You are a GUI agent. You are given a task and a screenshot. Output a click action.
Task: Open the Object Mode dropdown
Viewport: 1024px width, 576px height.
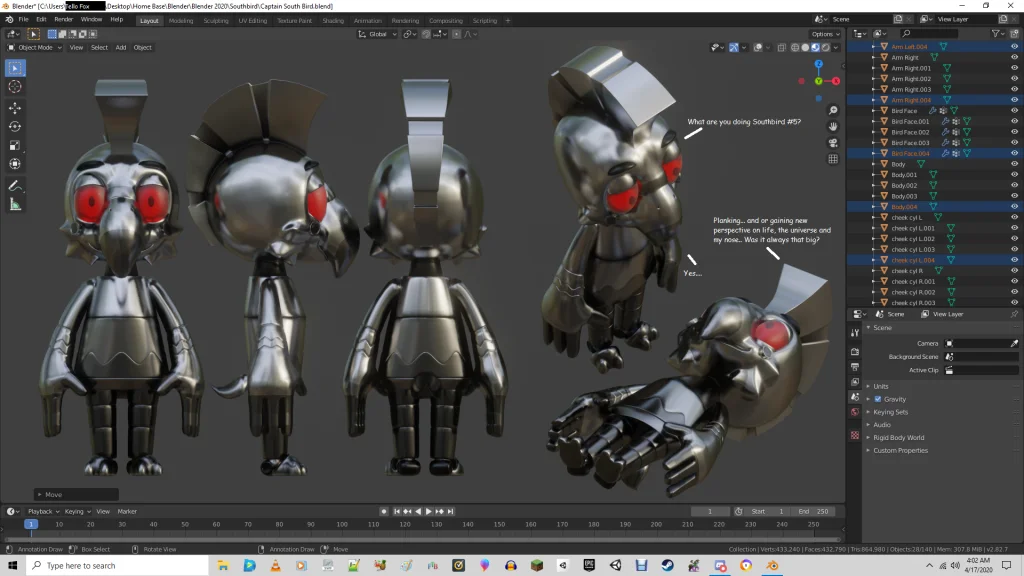coord(35,48)
